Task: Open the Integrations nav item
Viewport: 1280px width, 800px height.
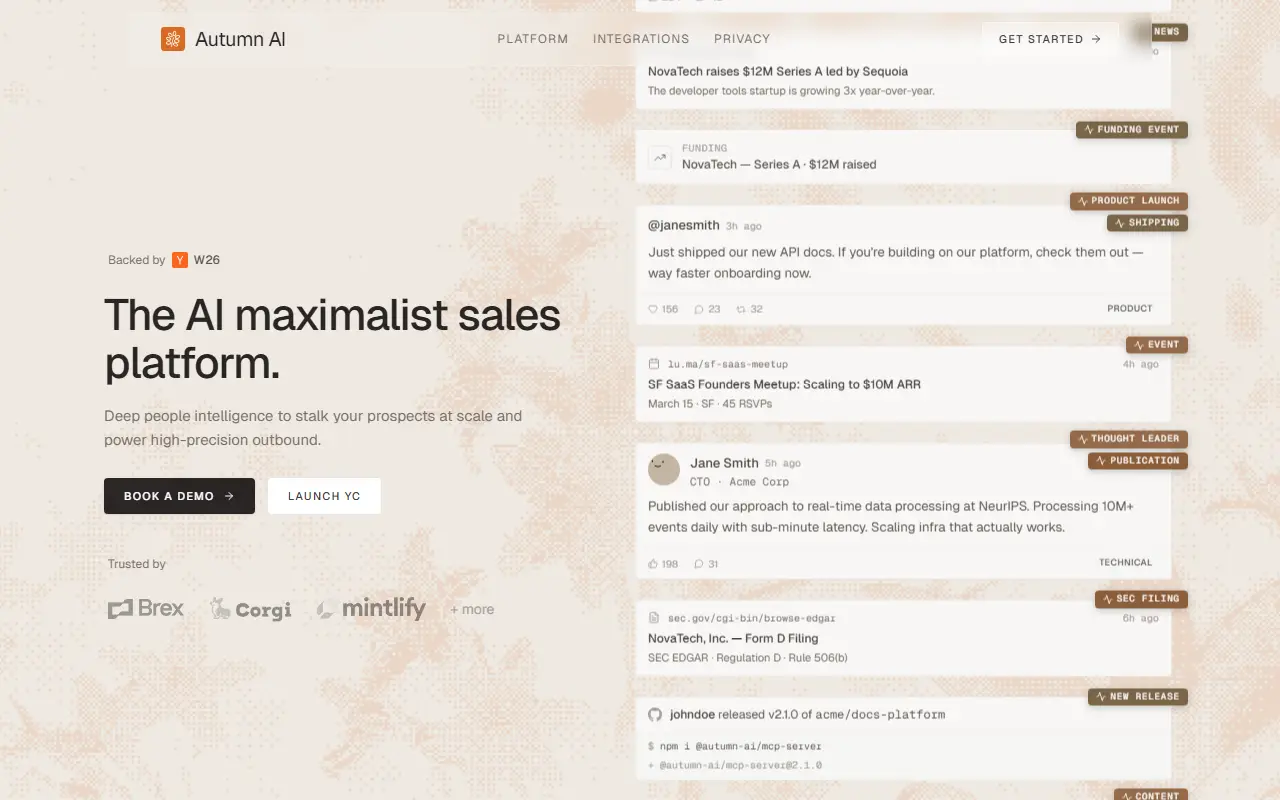Action: pos(641,39)
